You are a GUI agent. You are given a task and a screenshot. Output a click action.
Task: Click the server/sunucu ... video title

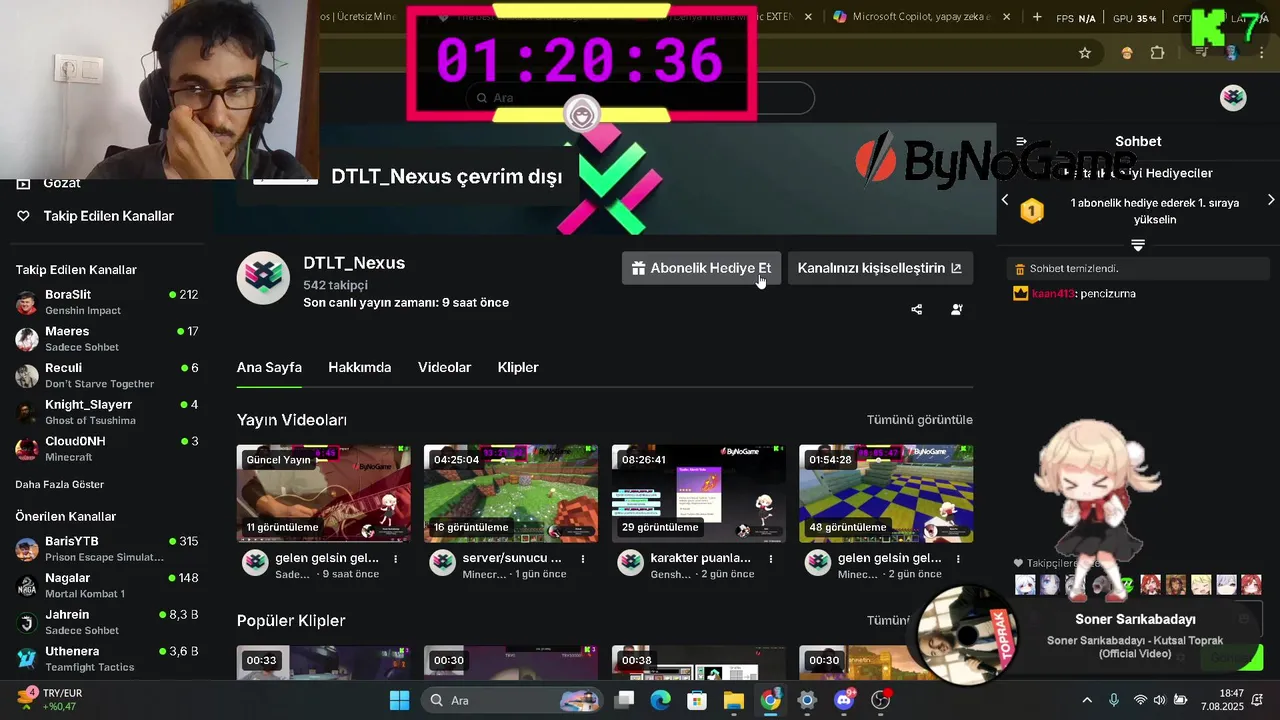tap(512, 558)
